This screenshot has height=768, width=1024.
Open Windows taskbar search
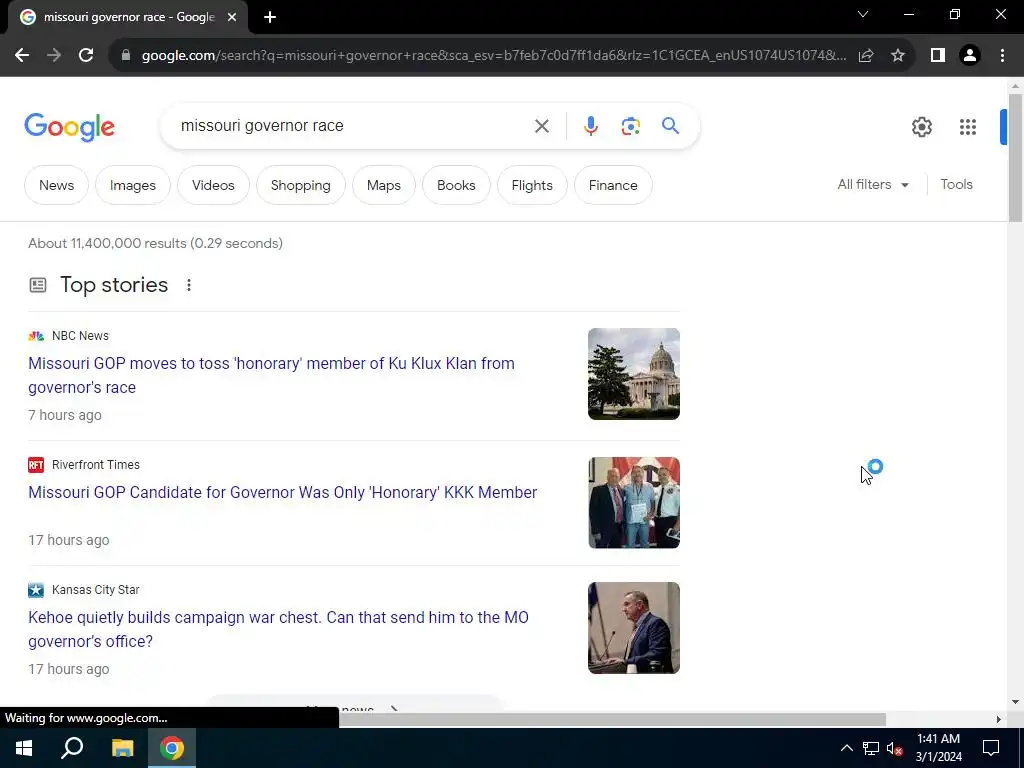[72, 748]
